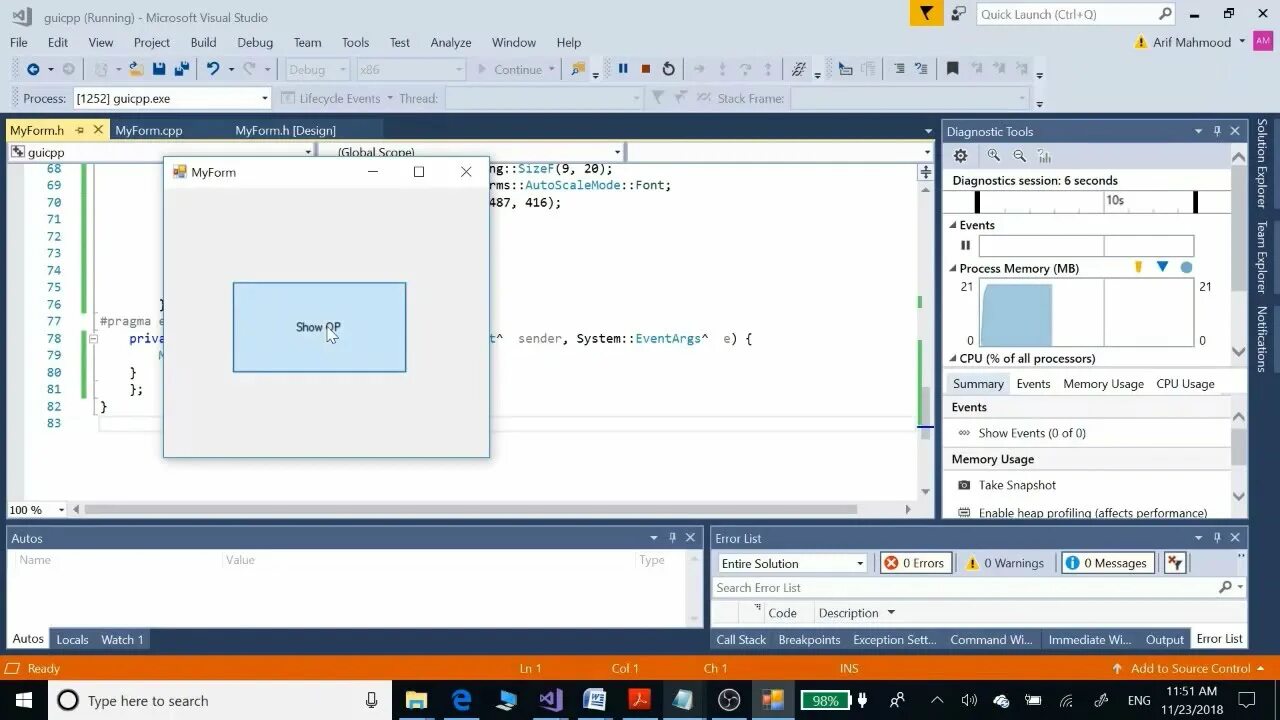Switch to the MyForm.cpp tab
The height and width of the screenshot is (720, 1280).
(x=149, y=130)
